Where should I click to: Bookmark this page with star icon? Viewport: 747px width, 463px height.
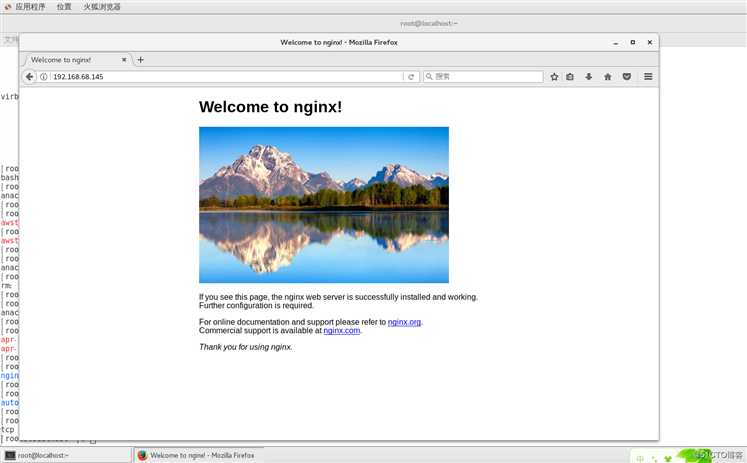pos(554,77)
